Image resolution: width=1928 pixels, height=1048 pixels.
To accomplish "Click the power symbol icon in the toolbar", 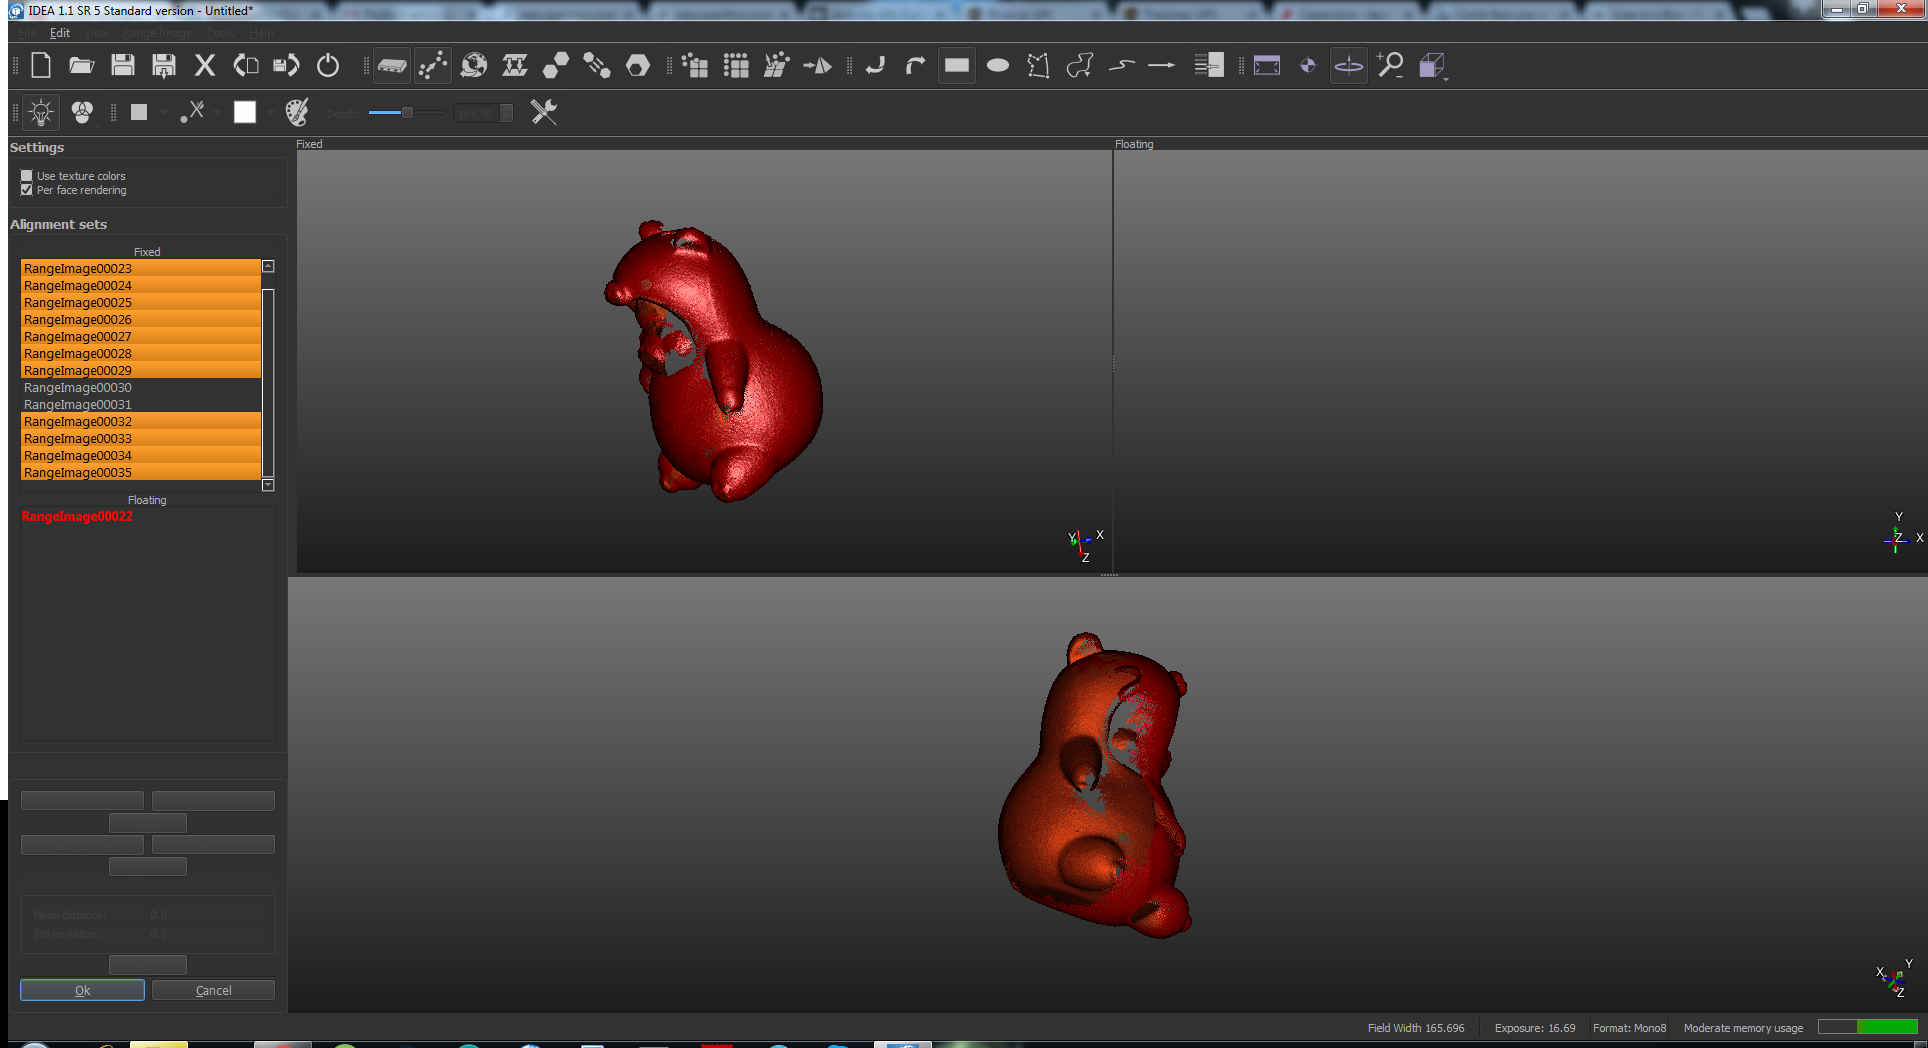I will coord(328,66).
